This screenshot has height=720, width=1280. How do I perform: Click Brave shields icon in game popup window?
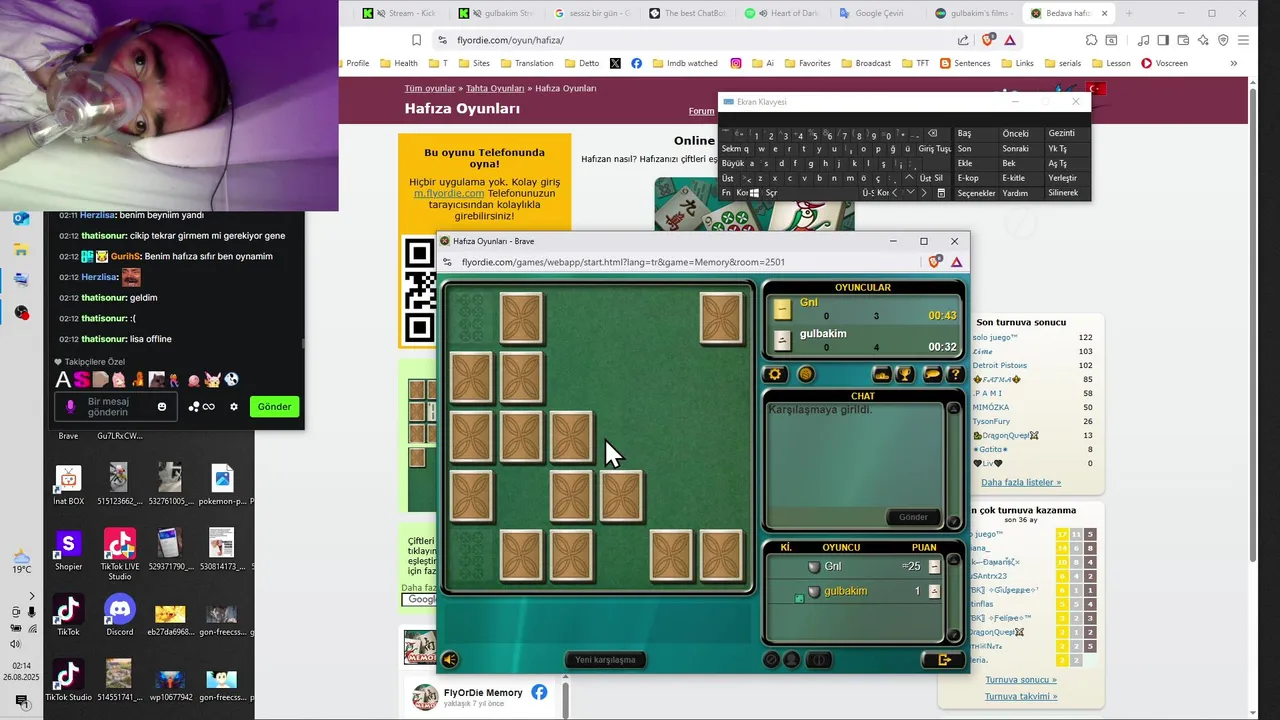pos(935,262)
